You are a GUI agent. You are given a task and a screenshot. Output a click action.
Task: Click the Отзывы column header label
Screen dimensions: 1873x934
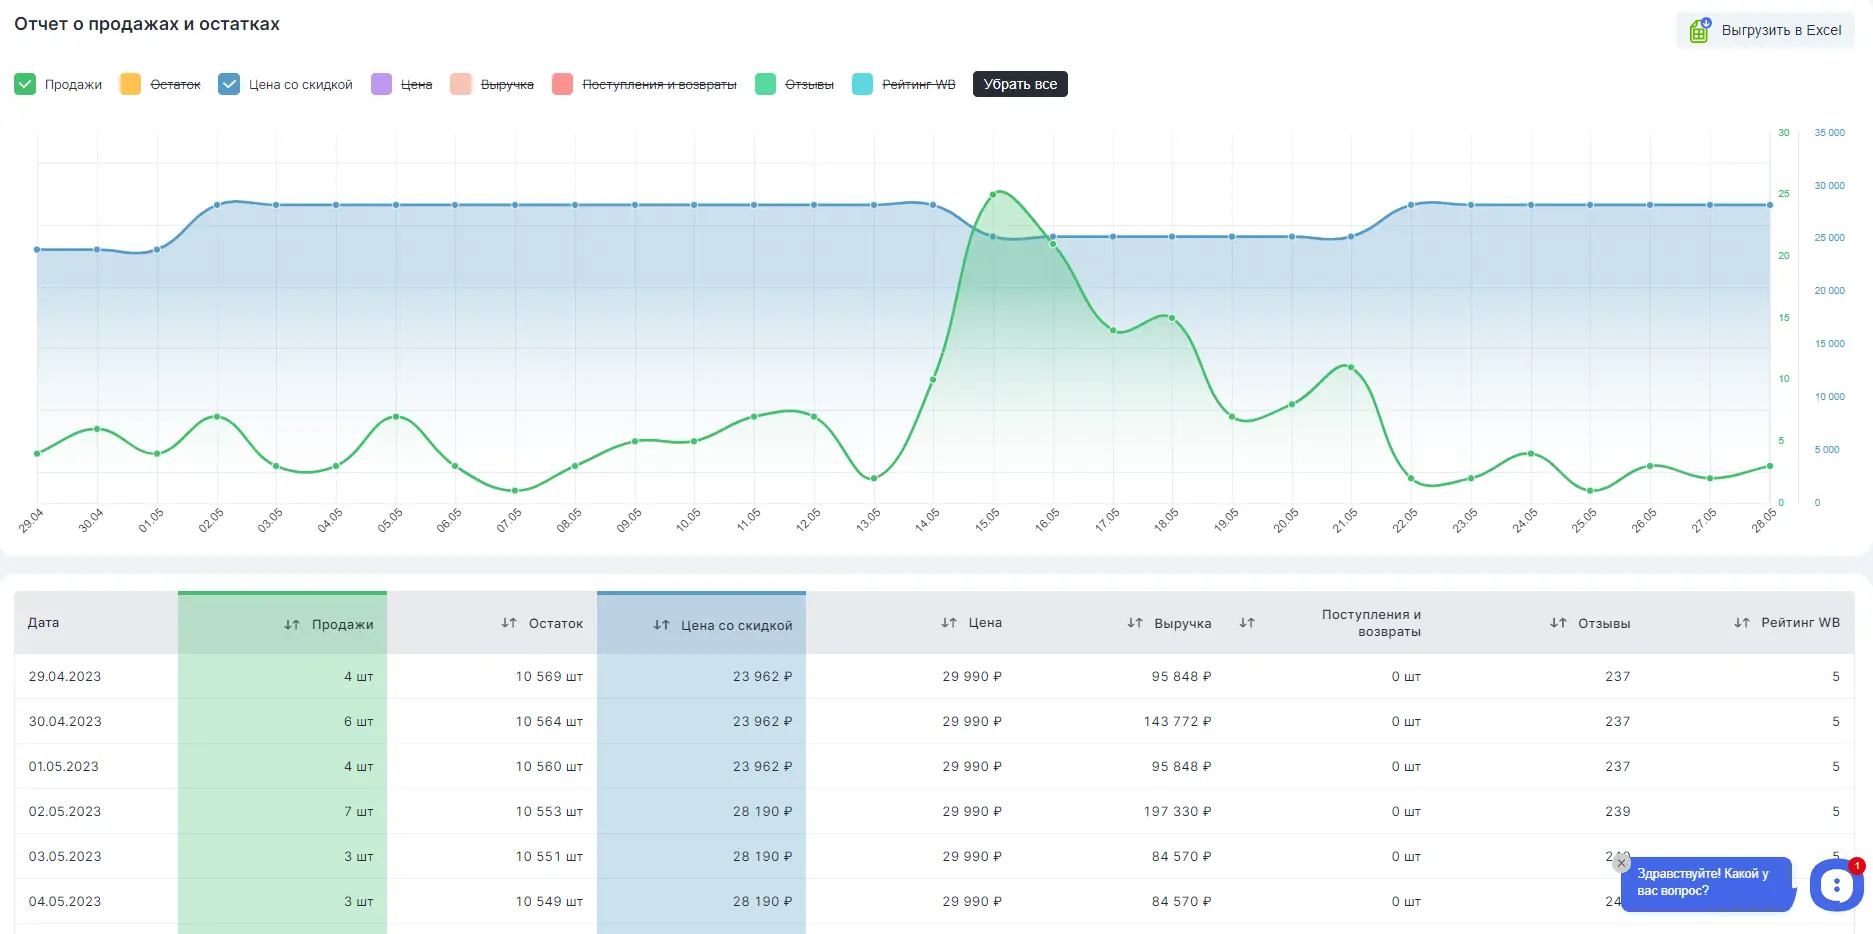pos(1604,623)
